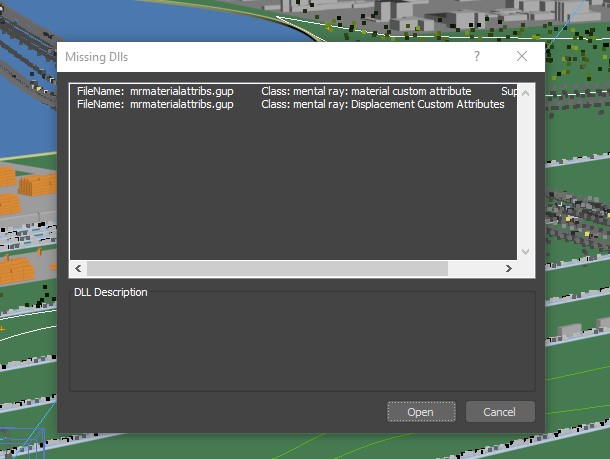Click the vertical scrollbar up arrow
Image resolution: width=610 pixels, height=459 pixels.
(526, 93)
